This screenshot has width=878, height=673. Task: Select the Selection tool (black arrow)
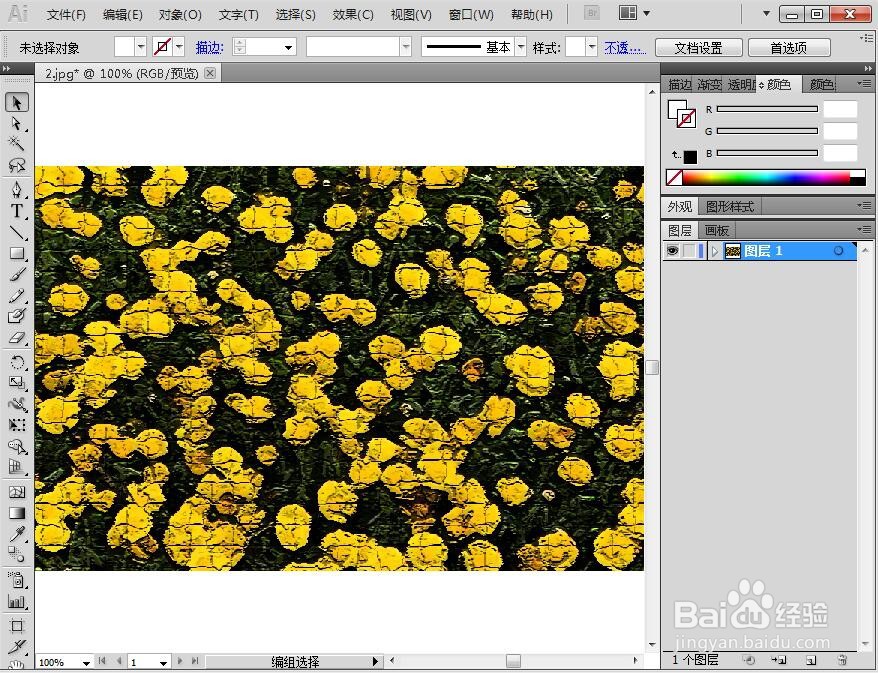[17, 102]
